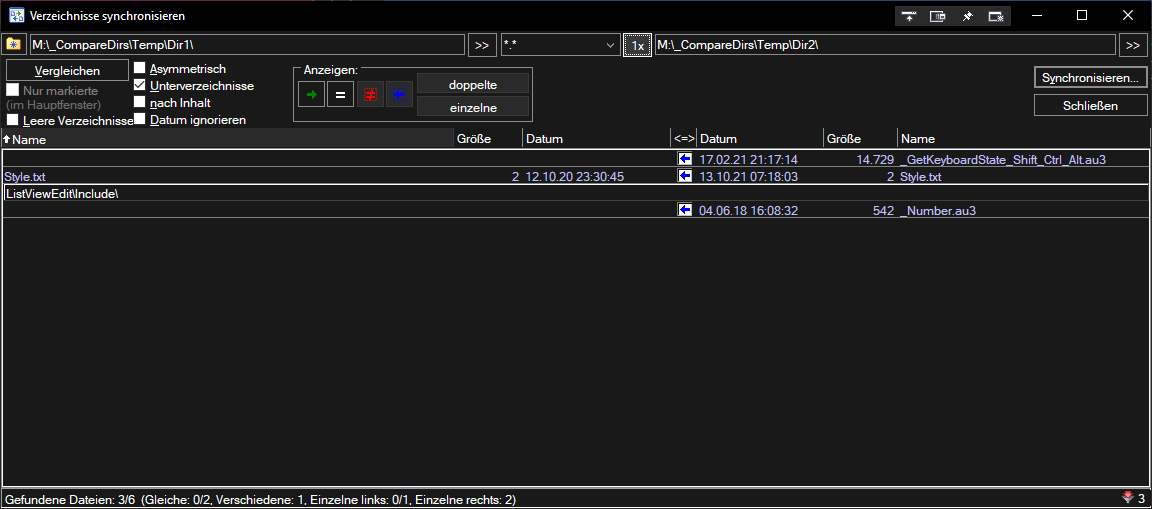Click the green arrow copy-direction filter

(x=311, y=95)
